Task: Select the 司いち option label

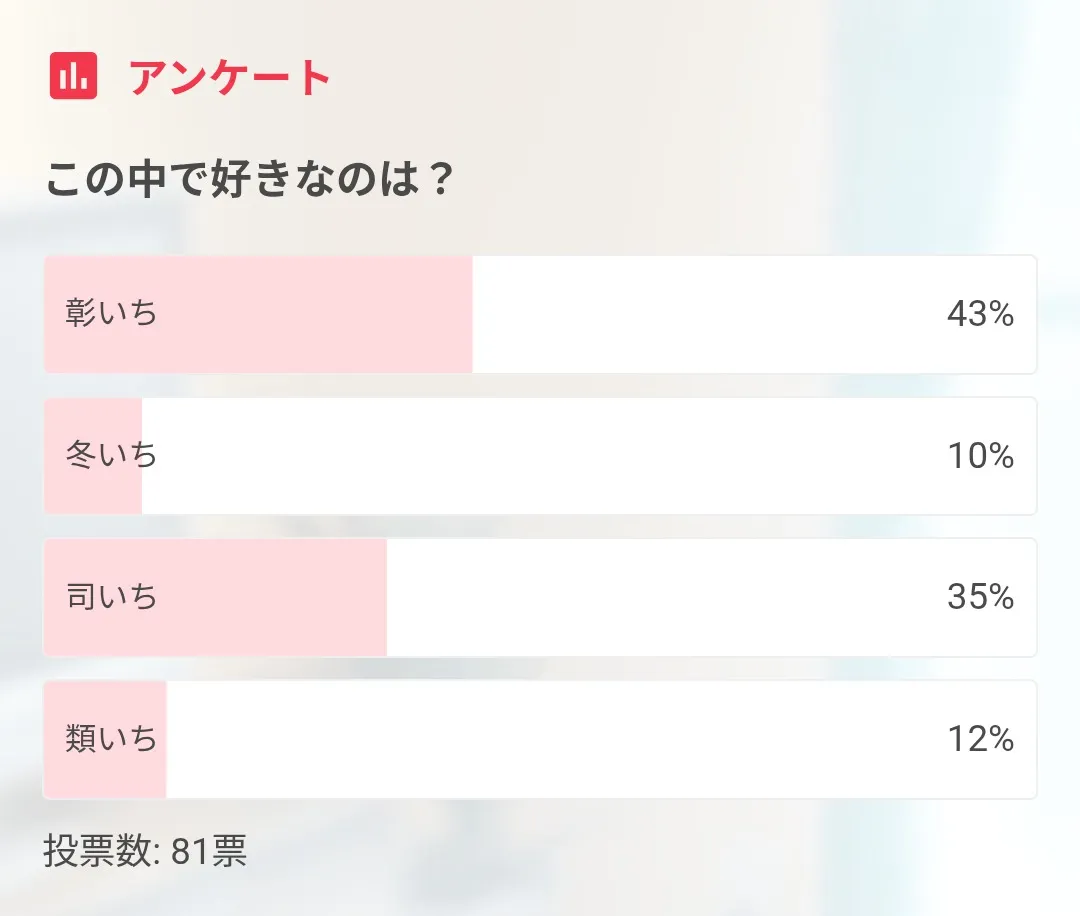Action: pyautogui.click(x=112, y=598)
